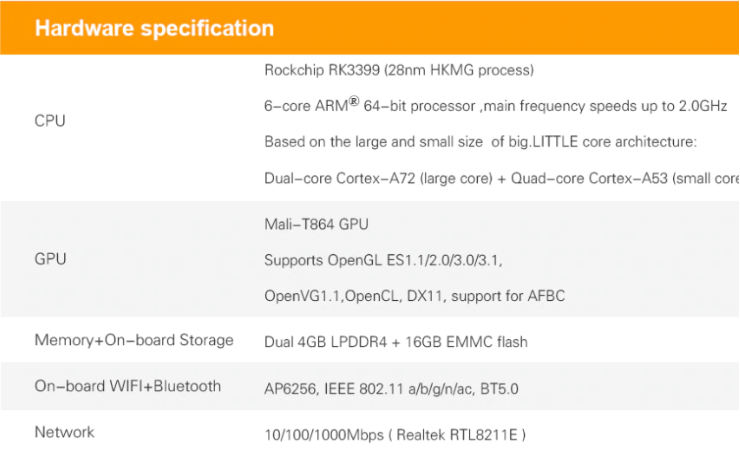740x467 pixels.
Task: Click the Dual-core Cortex-A72 text
Action: pos(383,178)
